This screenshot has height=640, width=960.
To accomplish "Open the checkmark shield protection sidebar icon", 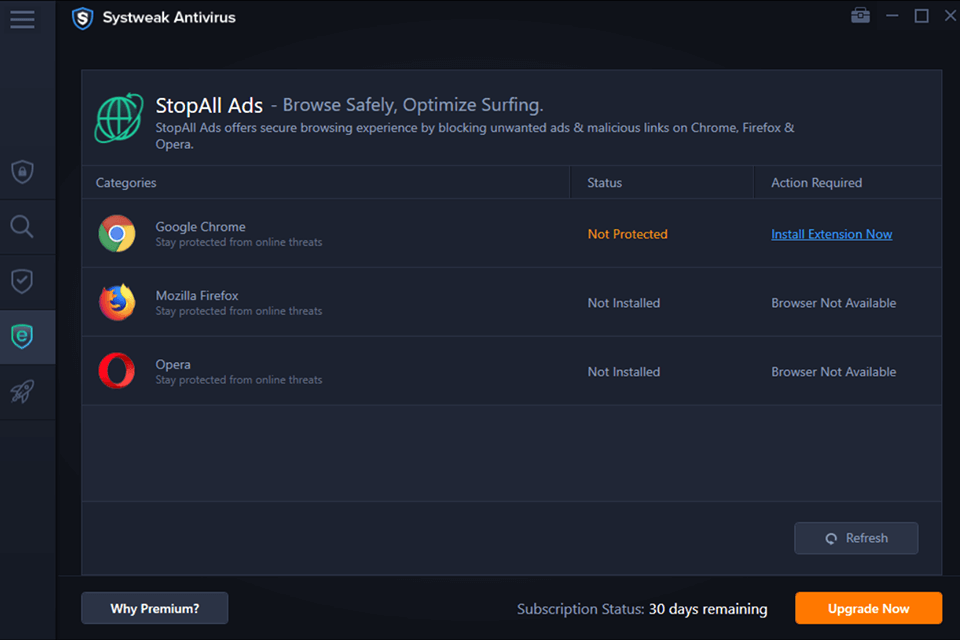I will [22, 281].
